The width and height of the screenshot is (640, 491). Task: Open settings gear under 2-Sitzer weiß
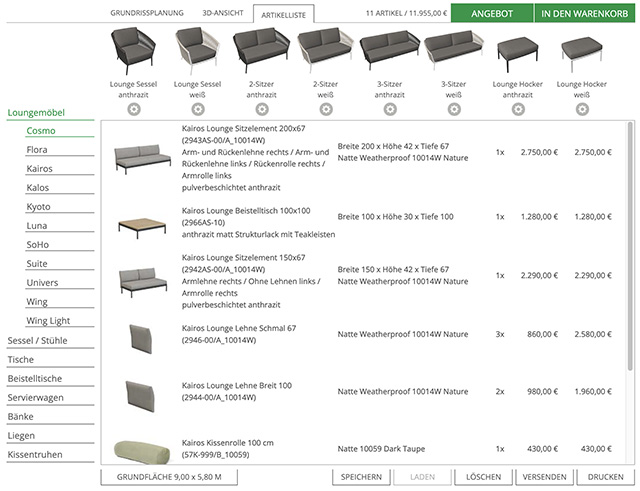[325, 108]
